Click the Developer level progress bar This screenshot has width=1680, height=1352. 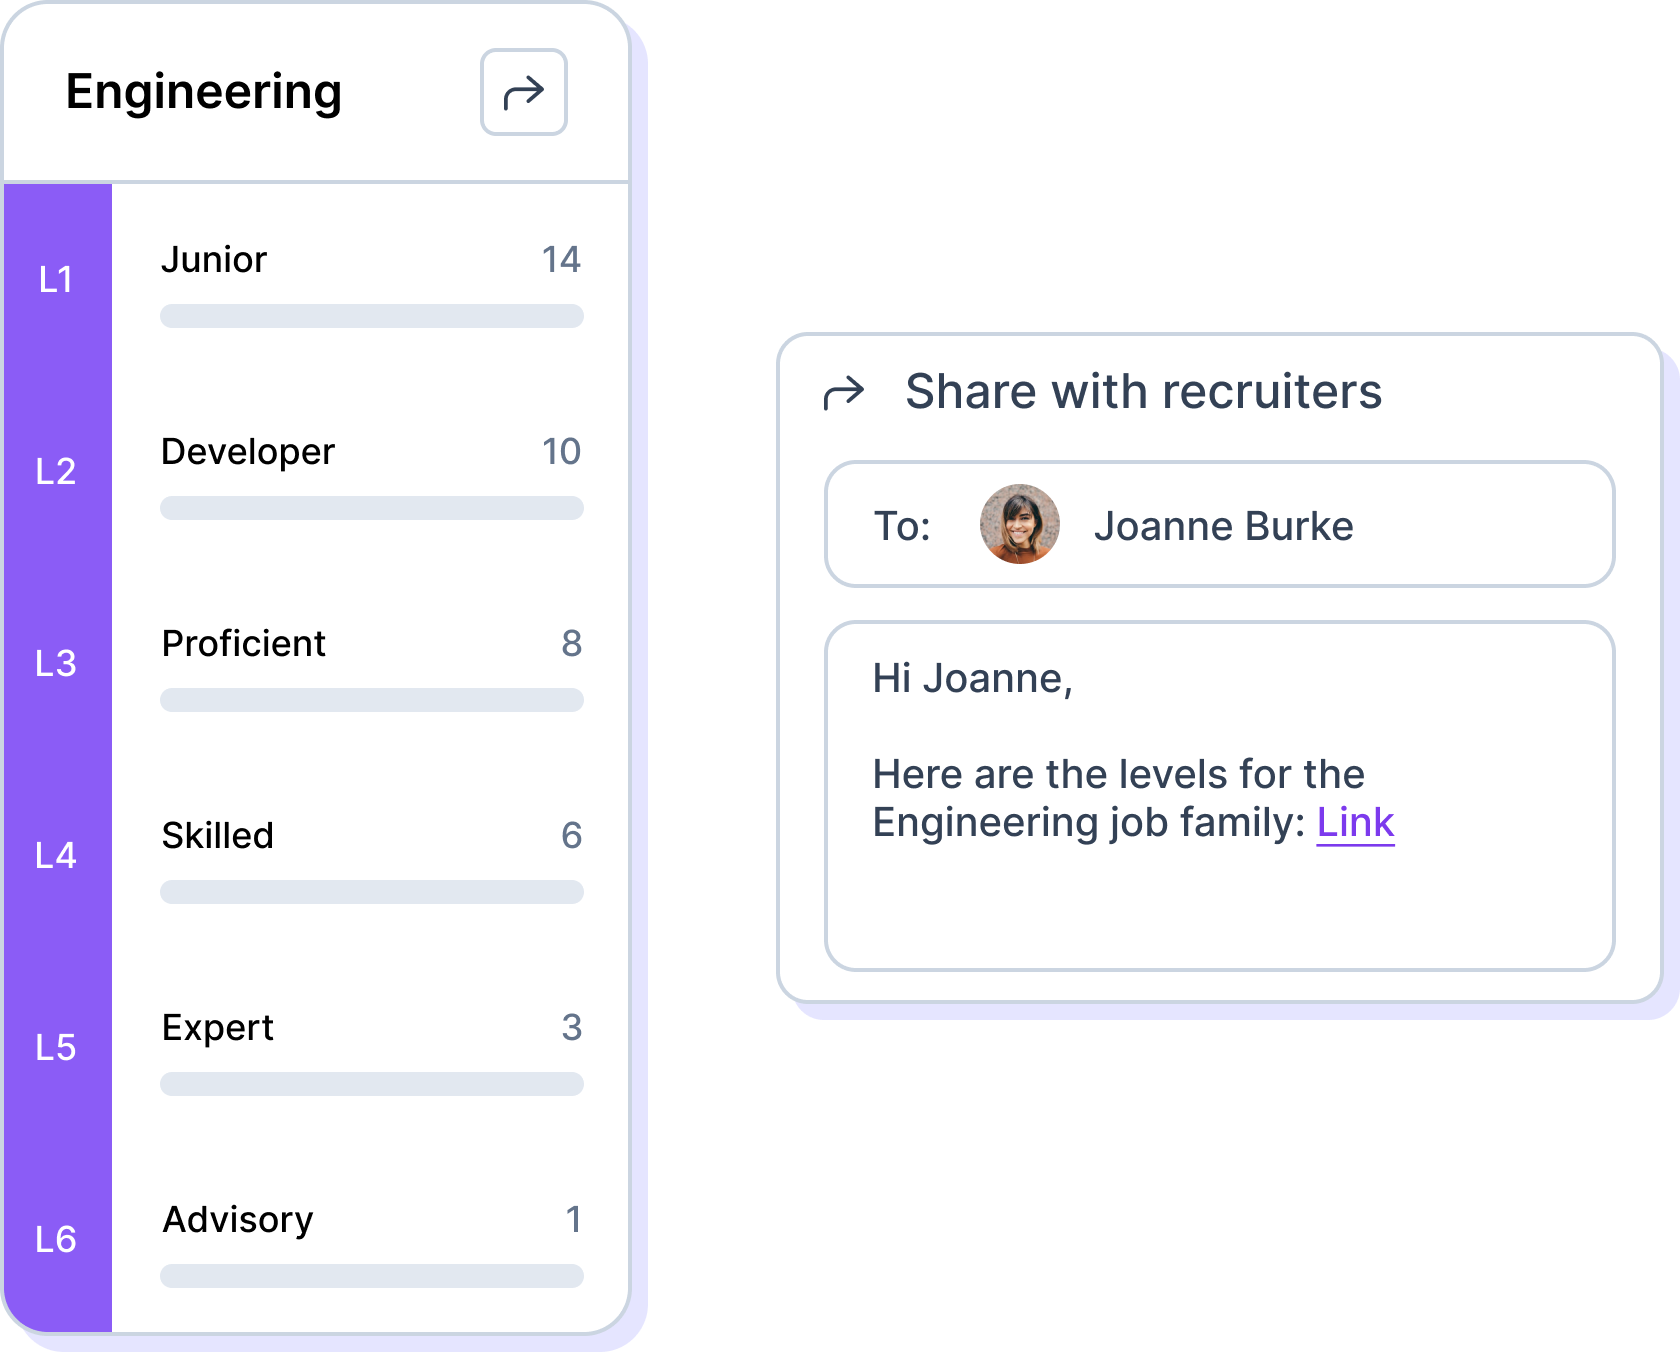[x=371, y=508]
